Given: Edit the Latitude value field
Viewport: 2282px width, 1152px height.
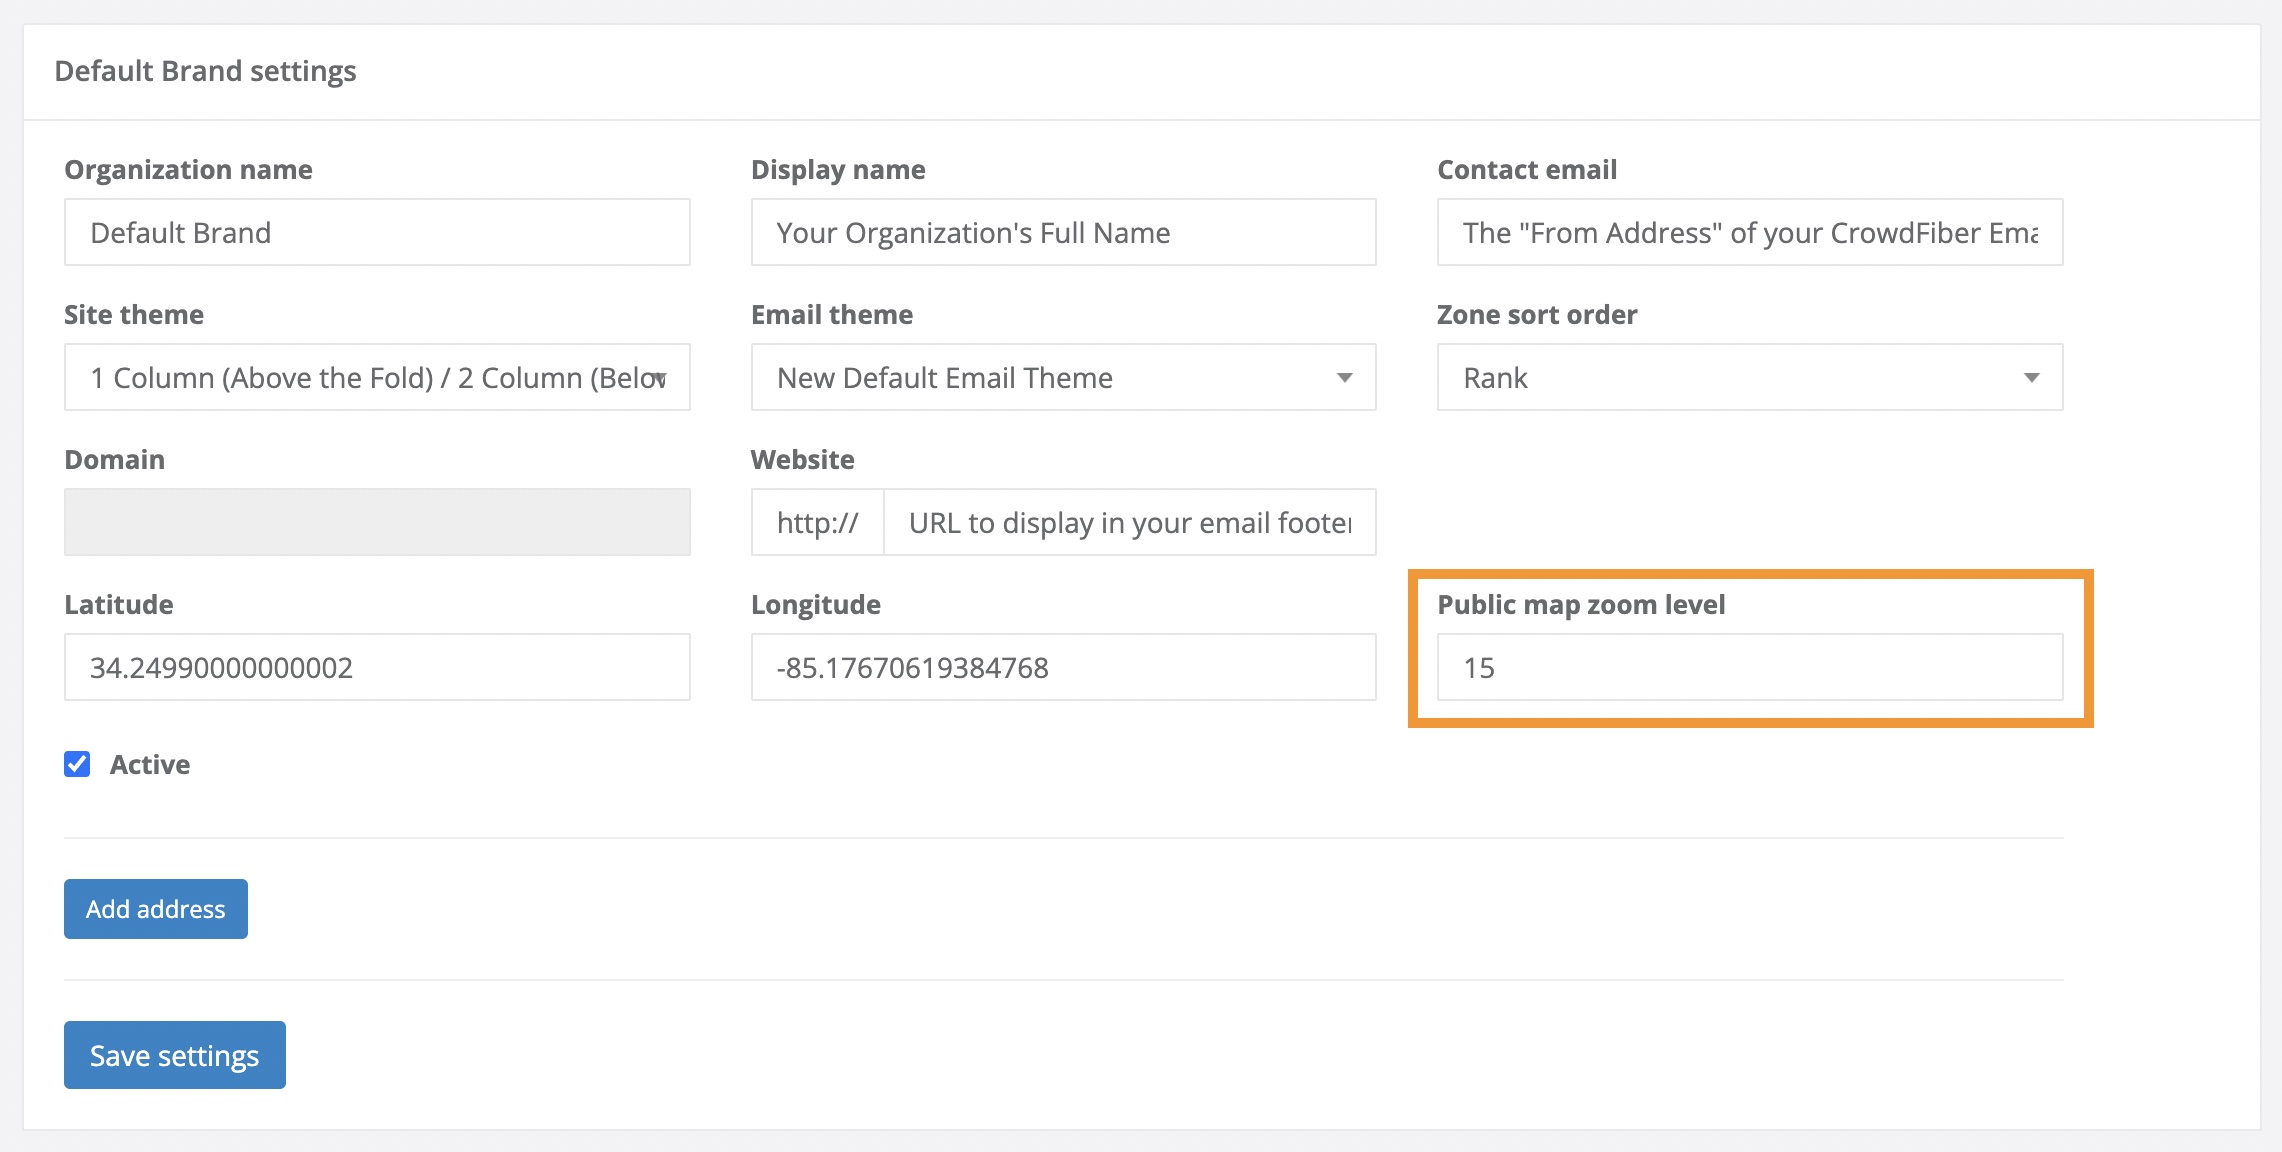Looking at the screenshot, I should click(x=376, y=667).
